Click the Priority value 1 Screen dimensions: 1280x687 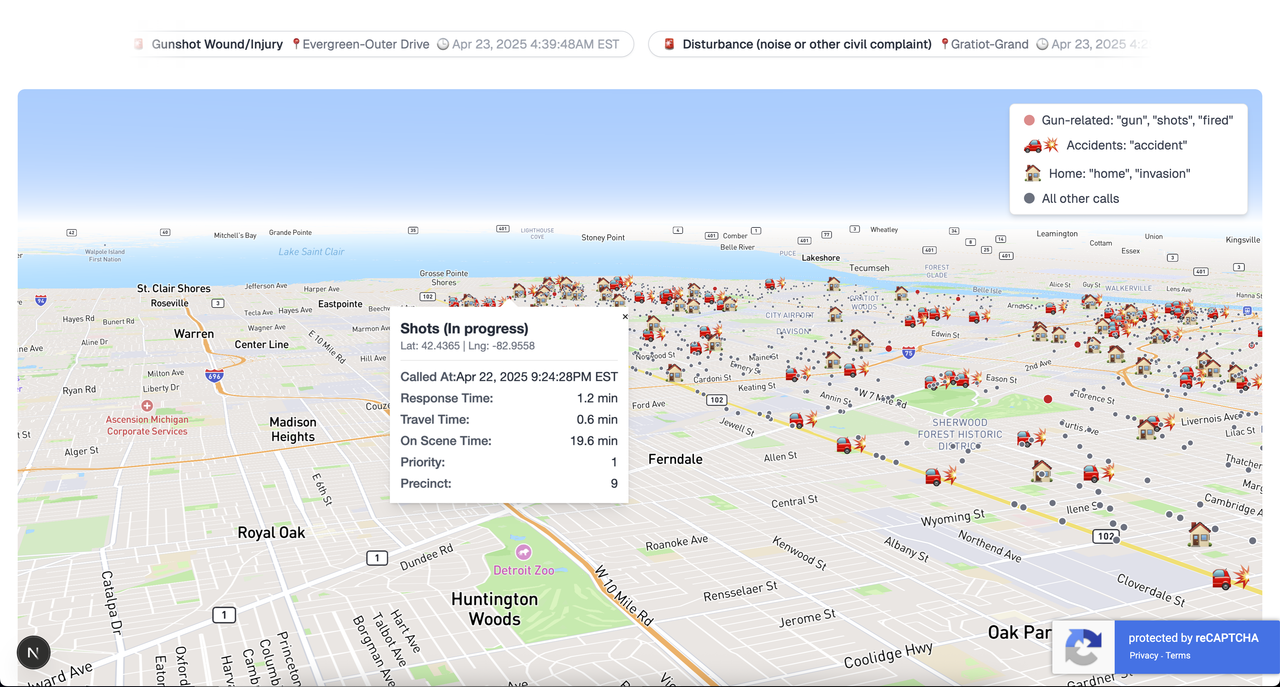[614, 462]
